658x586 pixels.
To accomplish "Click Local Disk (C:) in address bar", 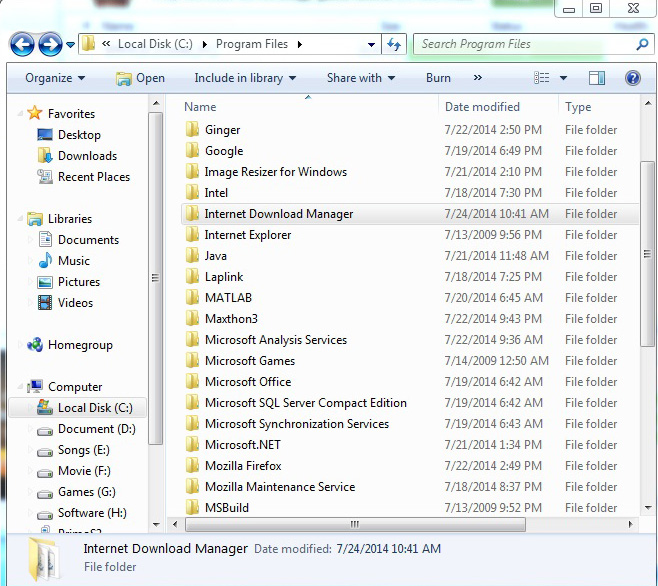I will click(155, 44).
